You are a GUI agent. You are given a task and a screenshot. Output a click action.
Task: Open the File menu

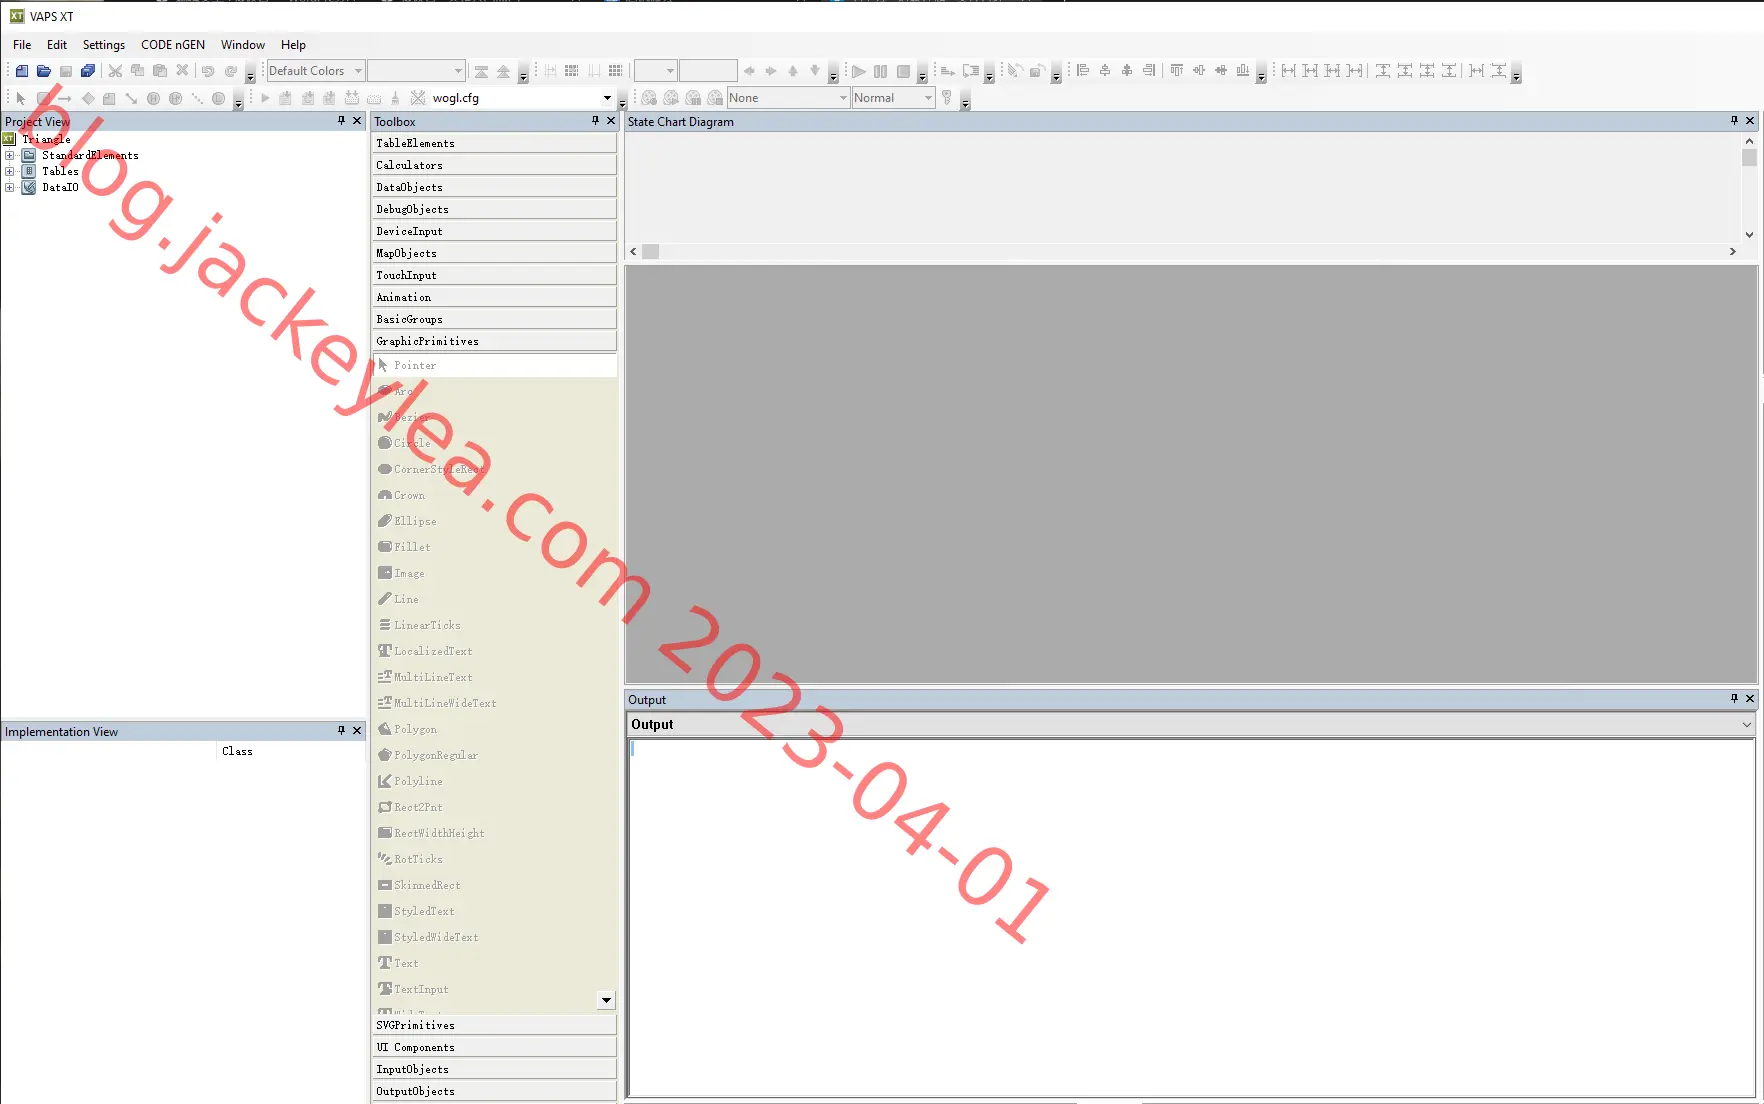(x=22, y=45)
